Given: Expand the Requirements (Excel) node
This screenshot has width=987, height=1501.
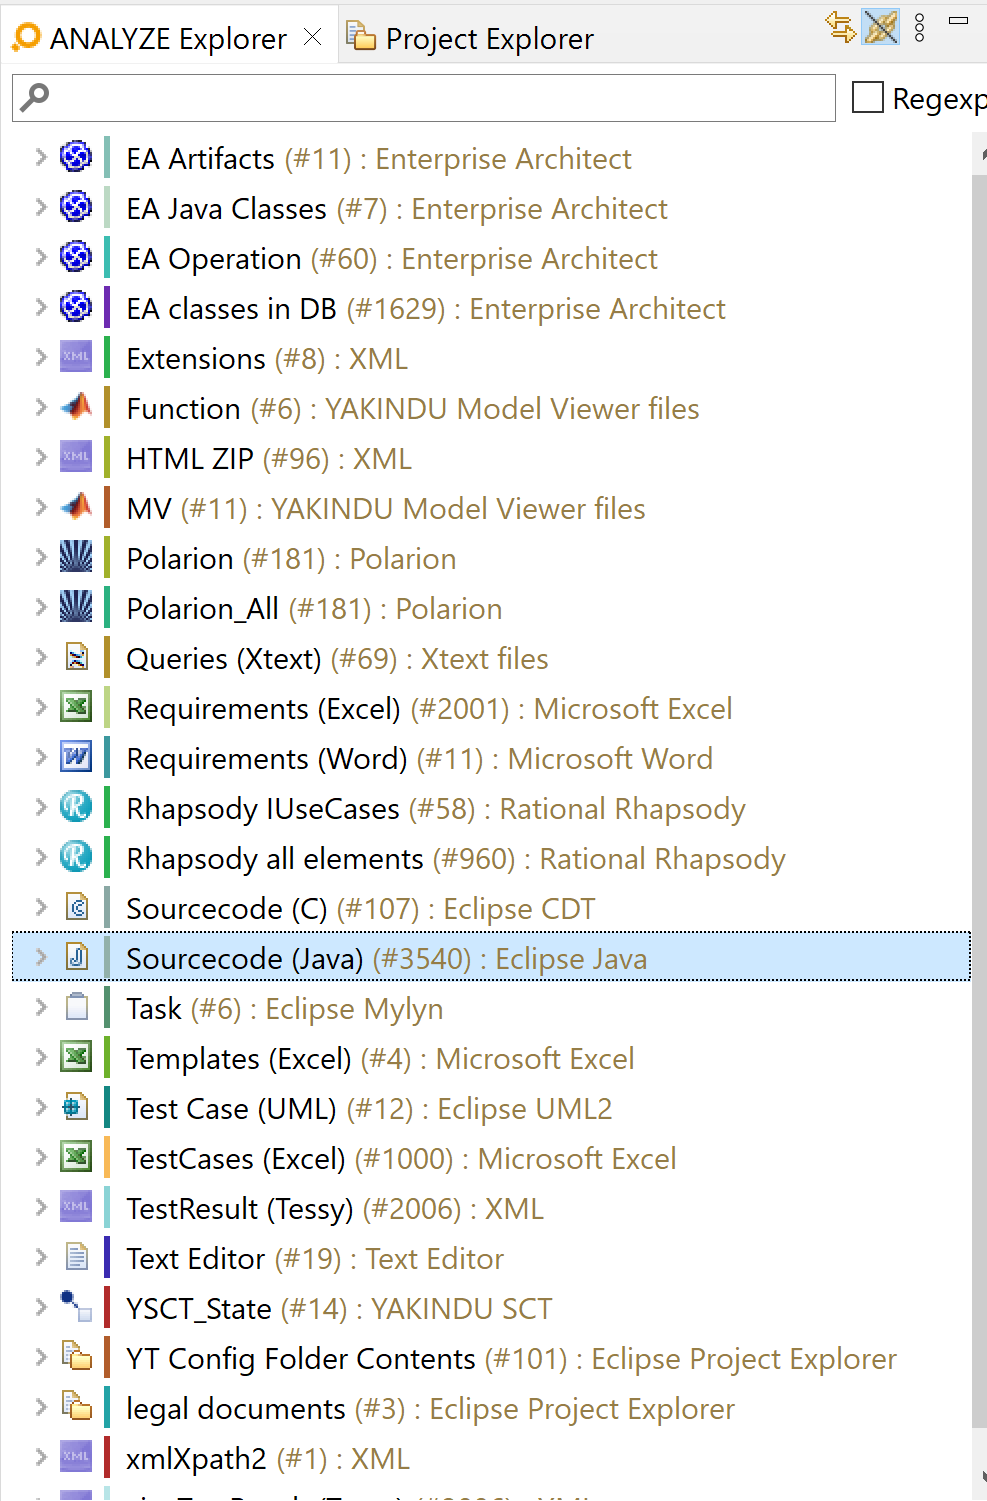Looking at the screenshot, I should (40, 707).
